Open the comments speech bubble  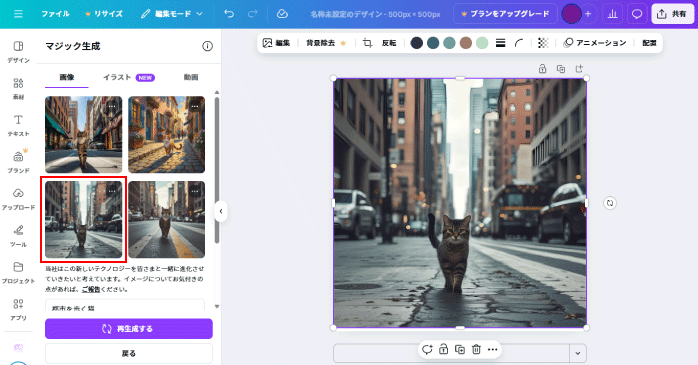click(637, 14)
